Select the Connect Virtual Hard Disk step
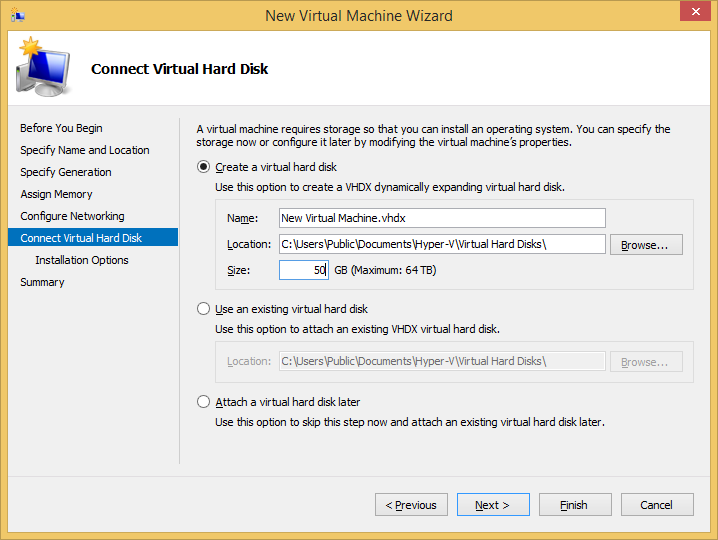 click(x=81, y=238)
